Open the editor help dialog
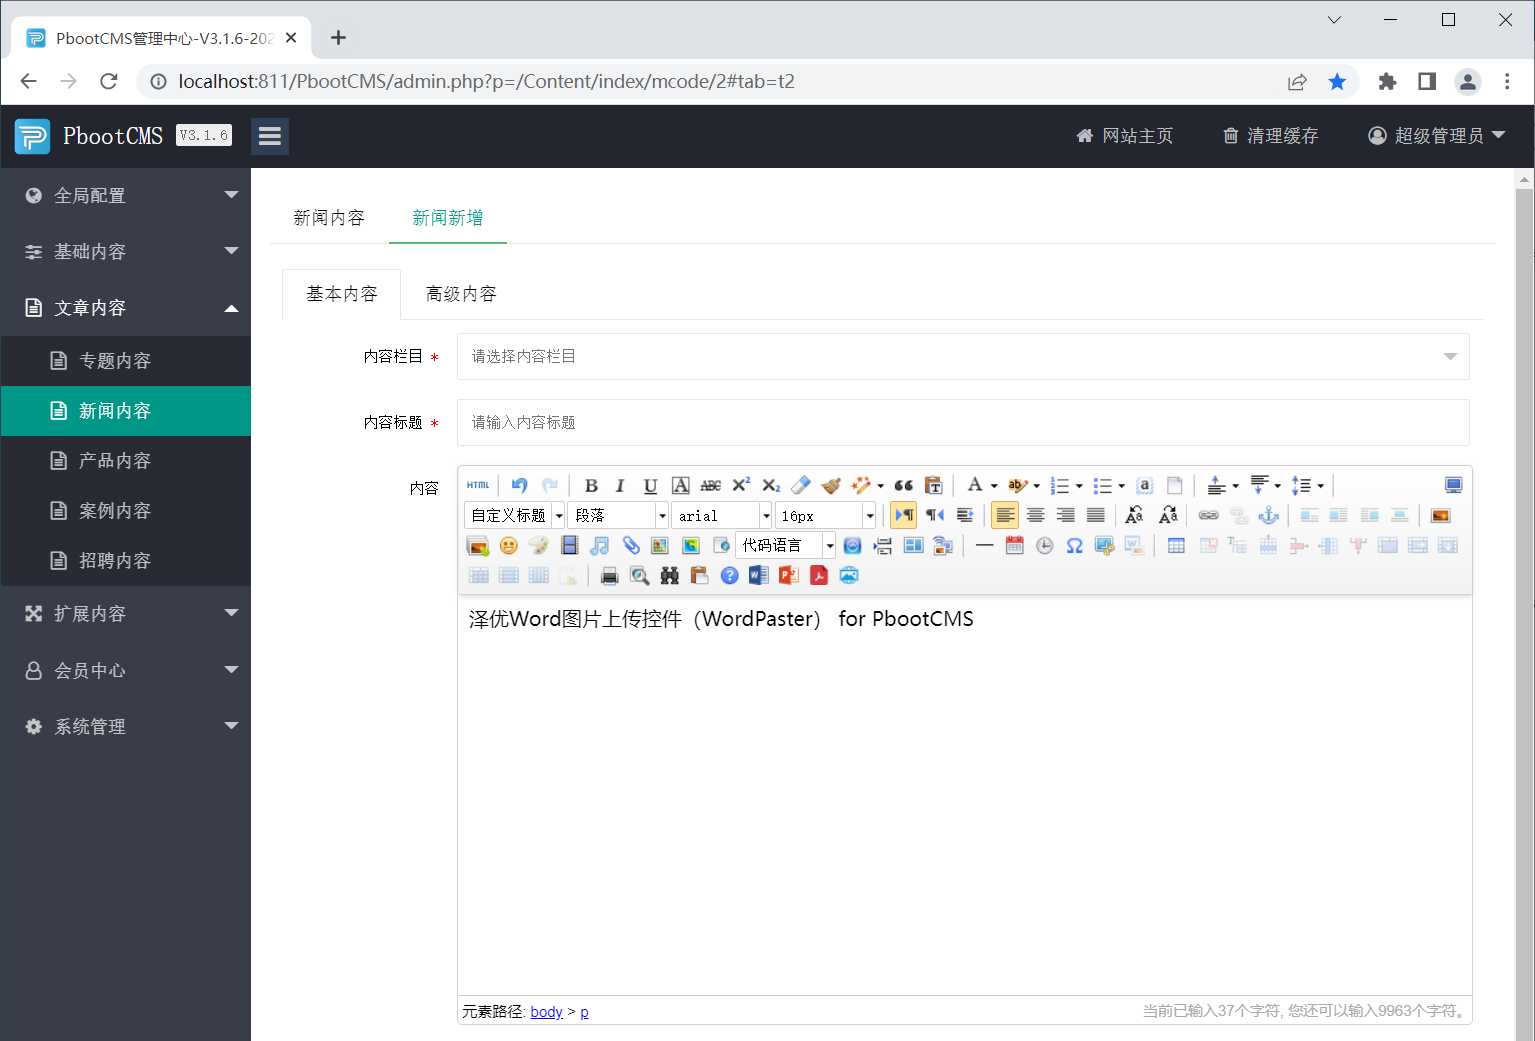The height and width of the screenshot is (1041, 1535). [729, 575]
